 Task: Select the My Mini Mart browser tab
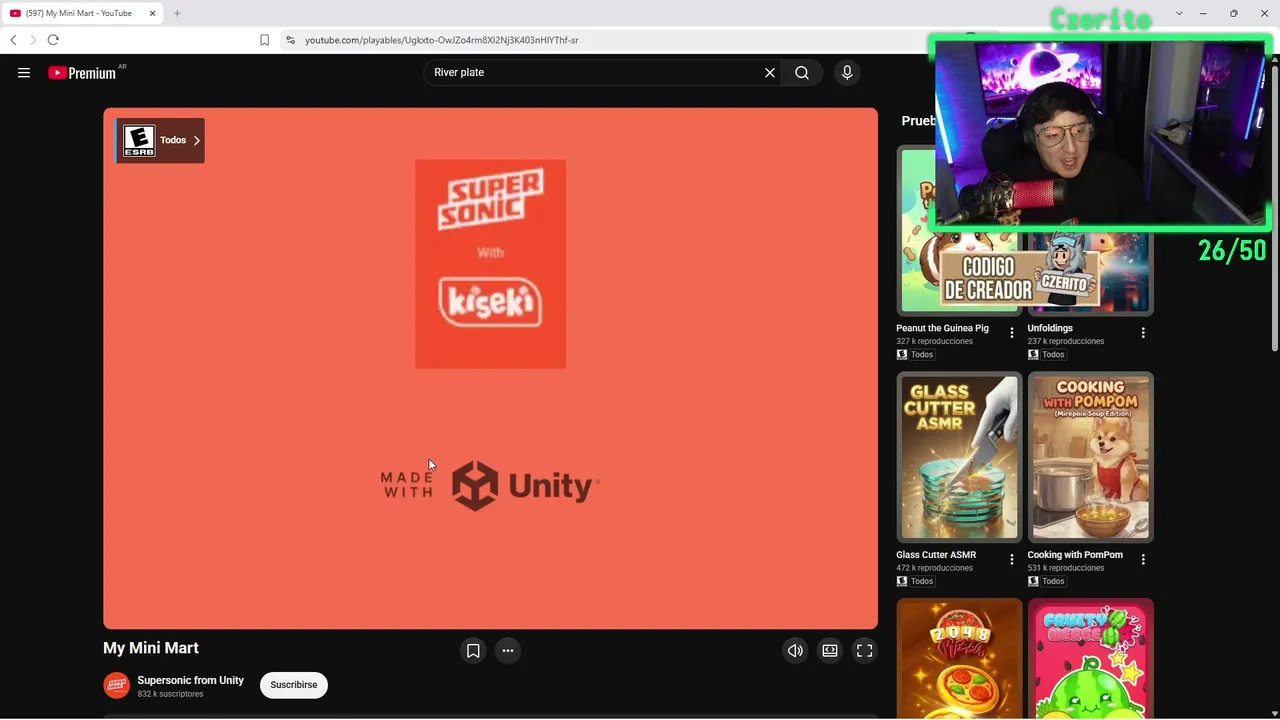pyautogui.click(x=80, y=13)
